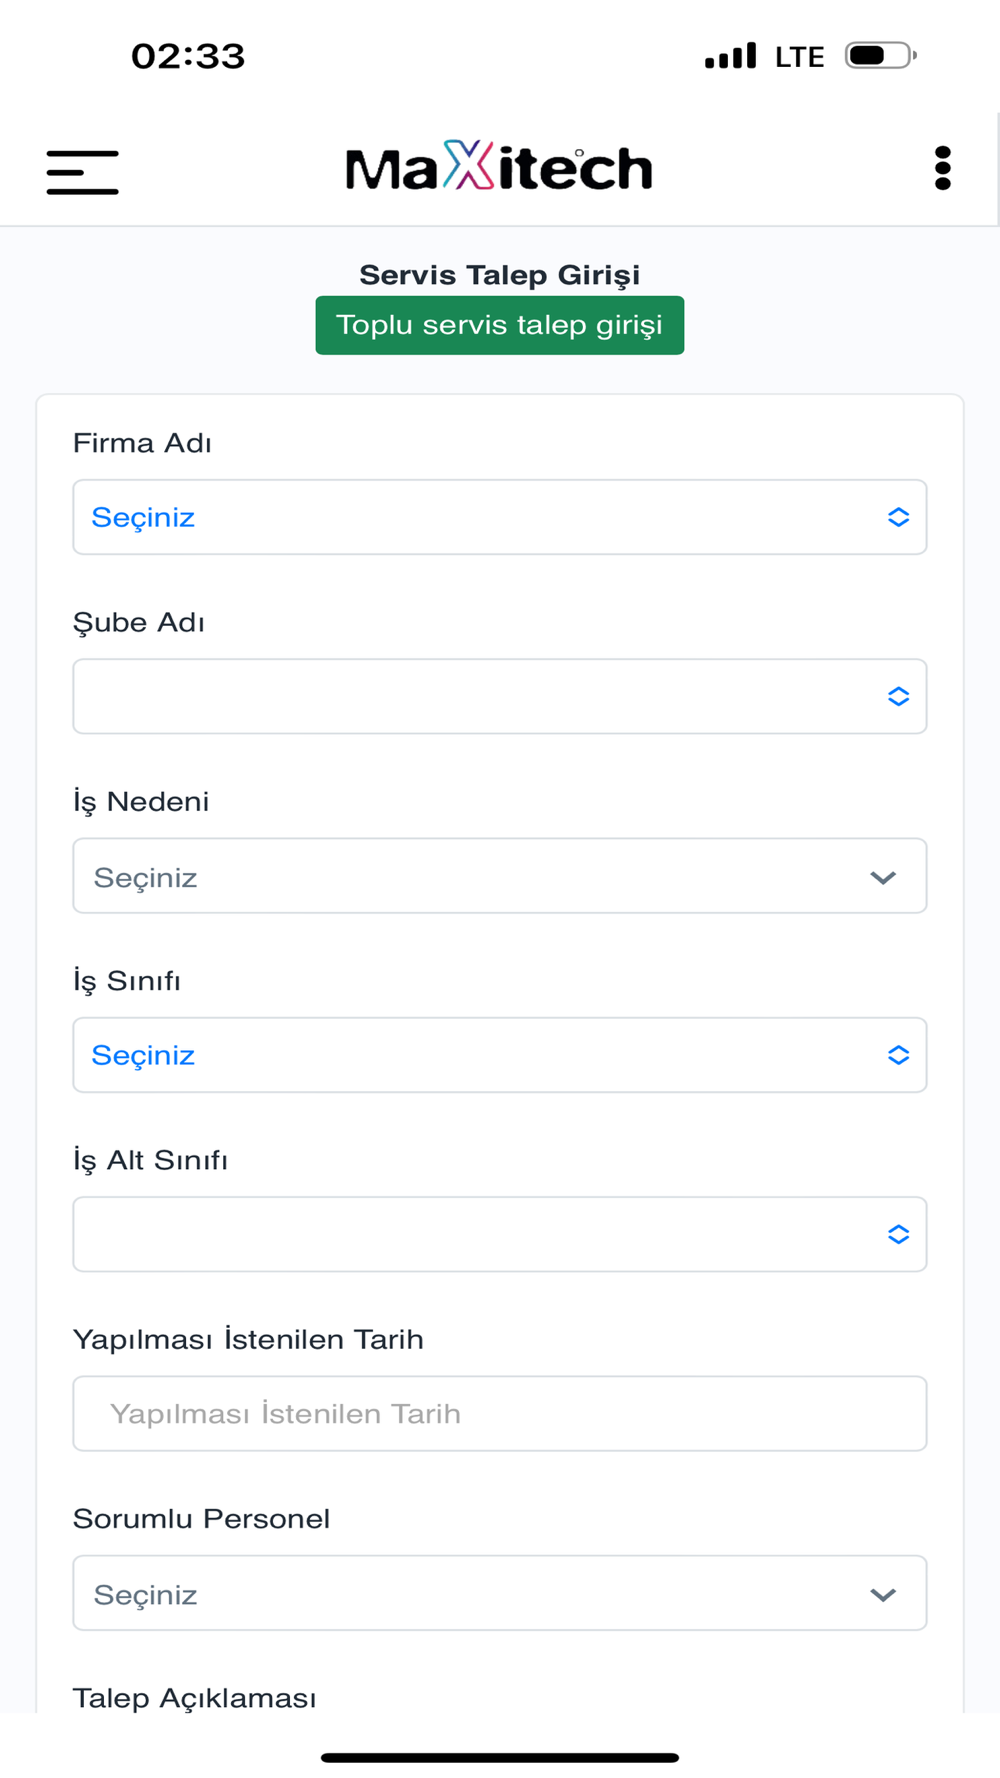Tap the three-dot more options icon

pos(942,168)
